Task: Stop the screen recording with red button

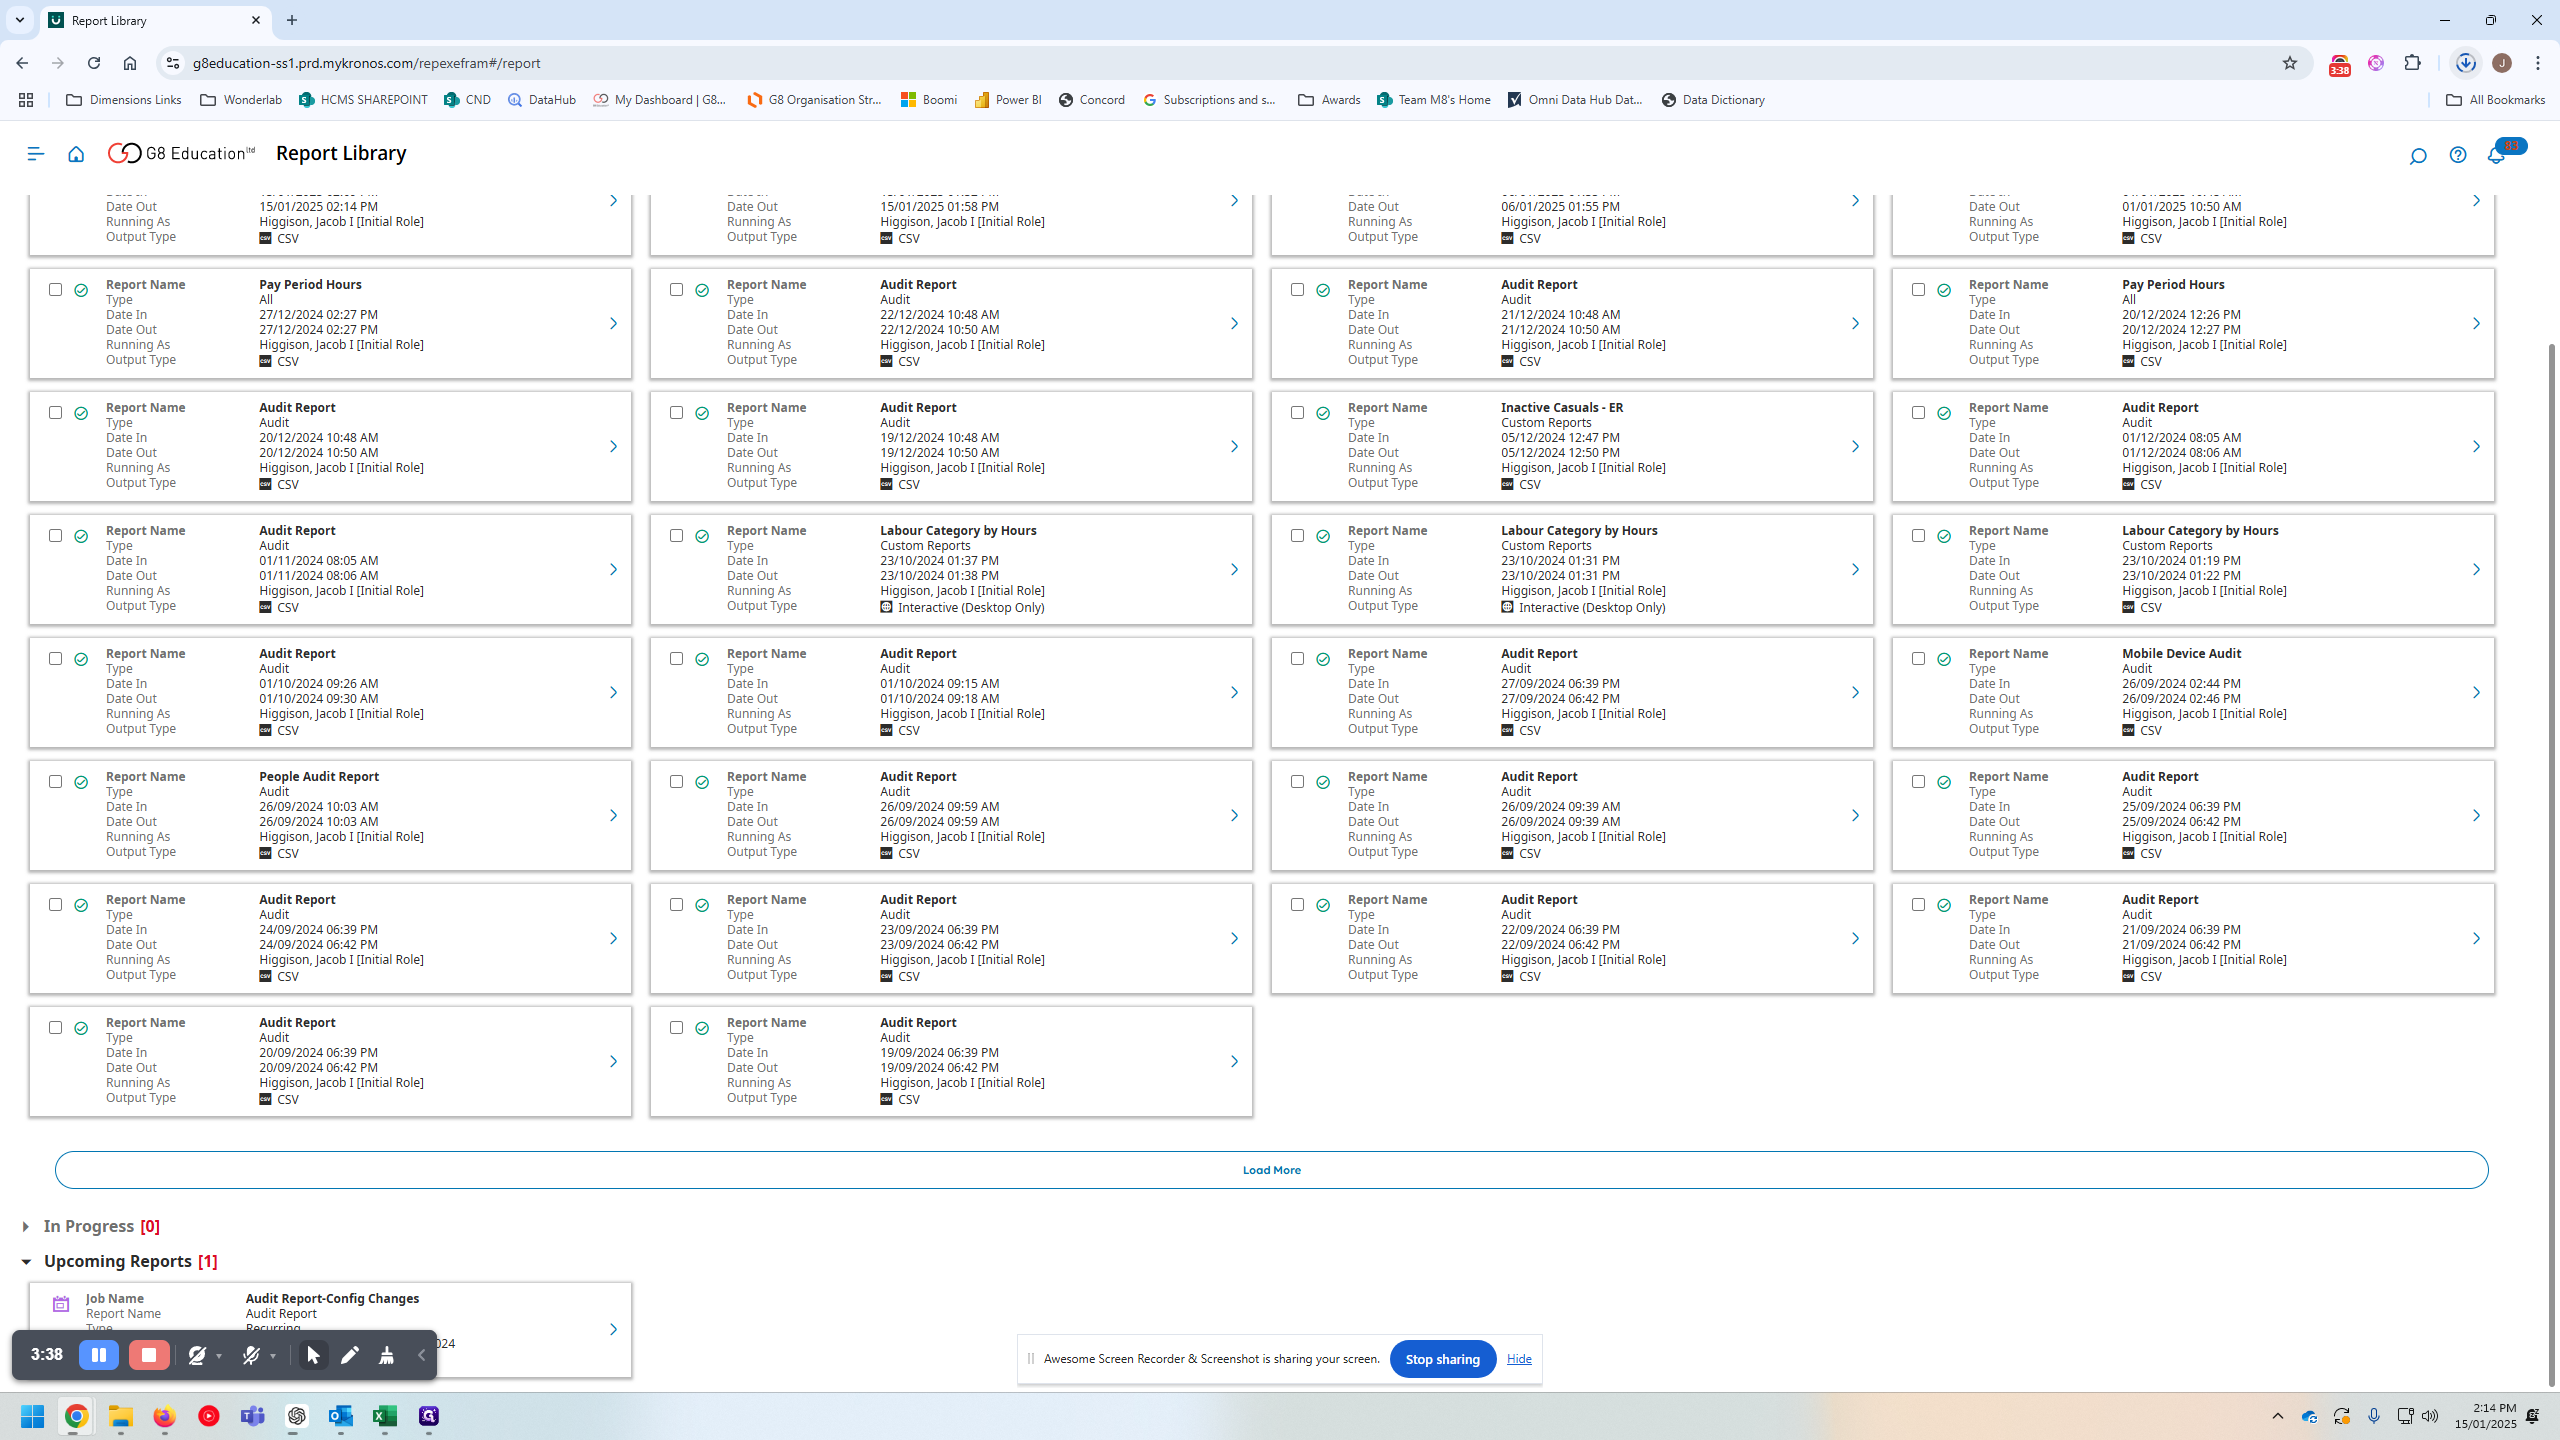Action: click(x=149, y=1355)
